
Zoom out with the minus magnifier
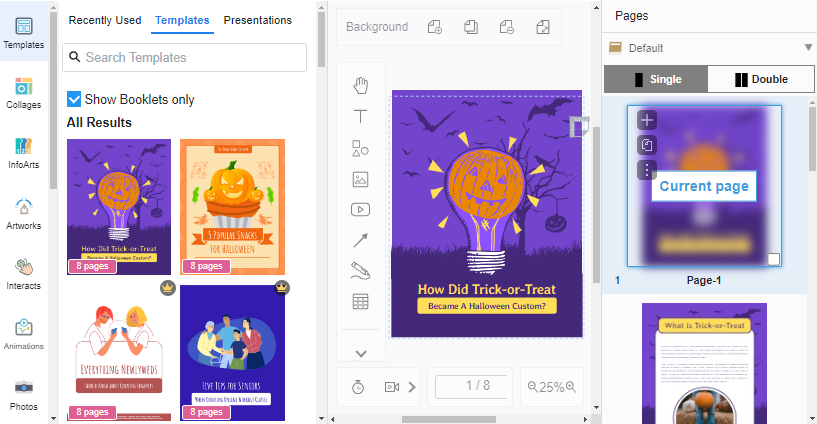coord(533,386)
